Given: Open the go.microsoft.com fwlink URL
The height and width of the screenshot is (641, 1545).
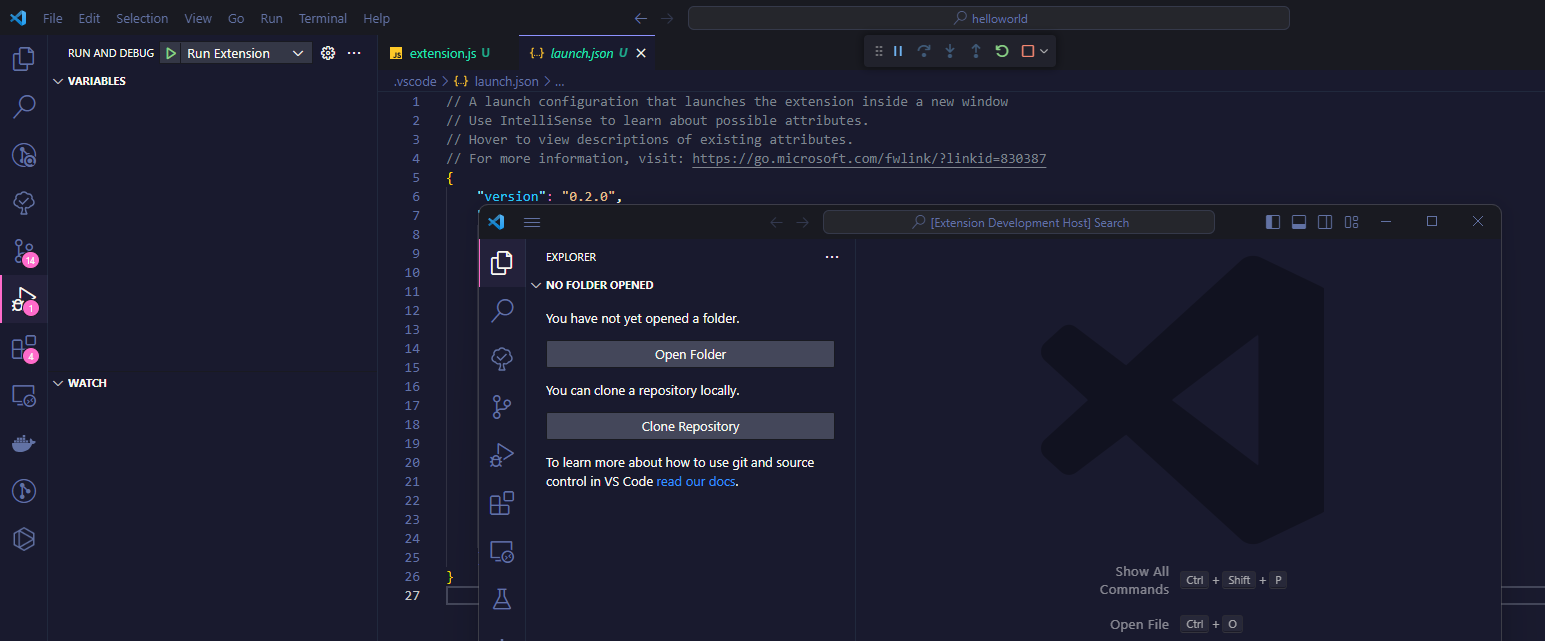Looking at the screenshot, I should point(869,158).
